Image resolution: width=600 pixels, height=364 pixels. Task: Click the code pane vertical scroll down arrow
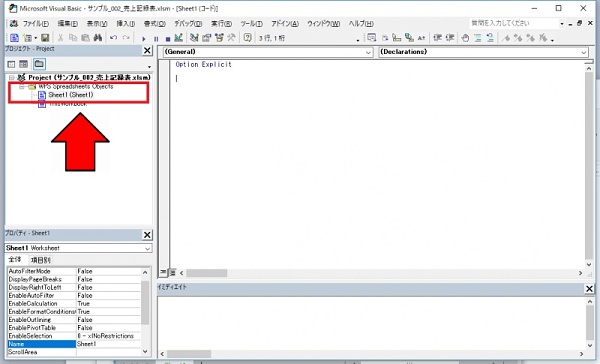pyautogui.click(x=589, y=264)
